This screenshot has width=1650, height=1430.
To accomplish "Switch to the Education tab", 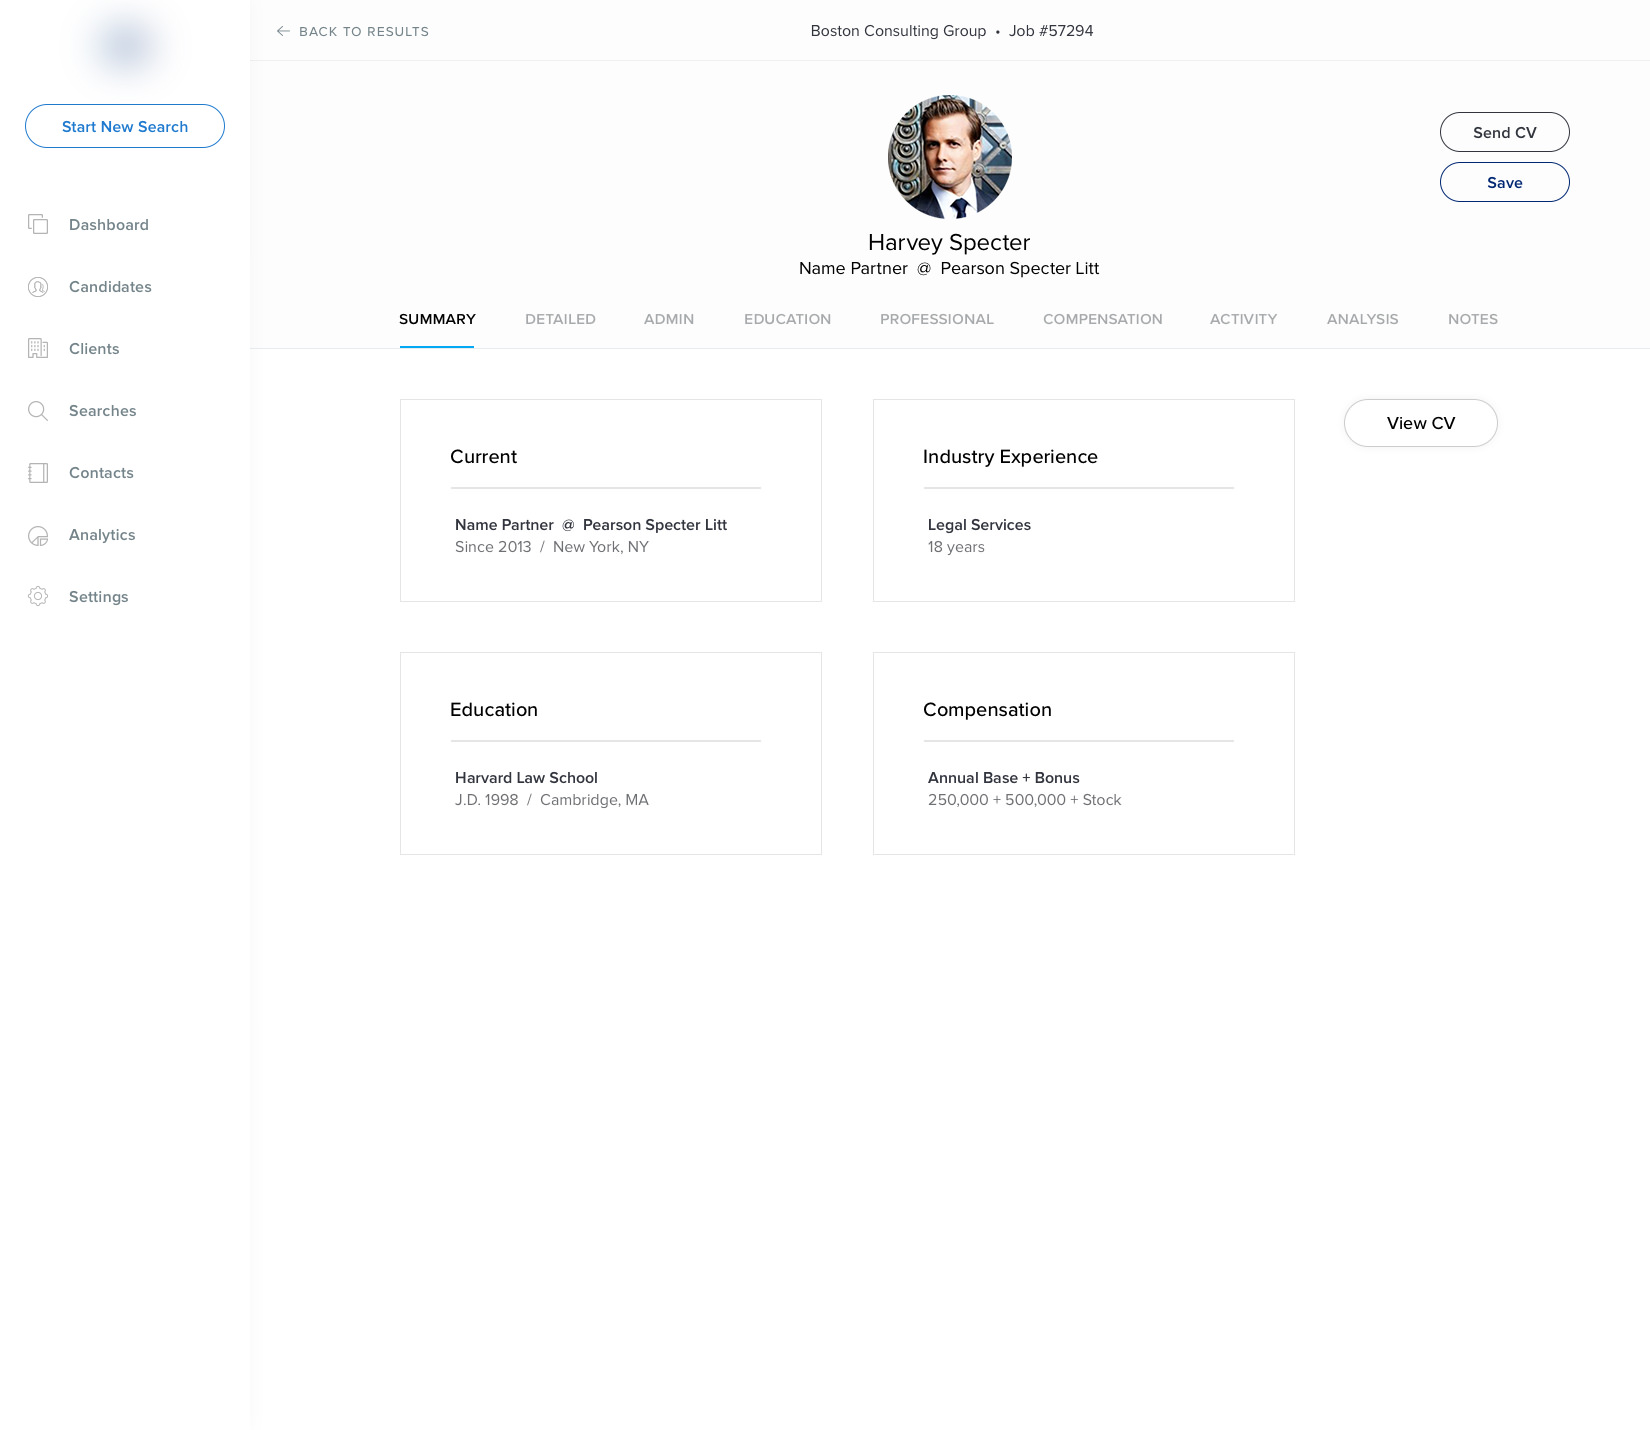I will (x=787, y=319).
